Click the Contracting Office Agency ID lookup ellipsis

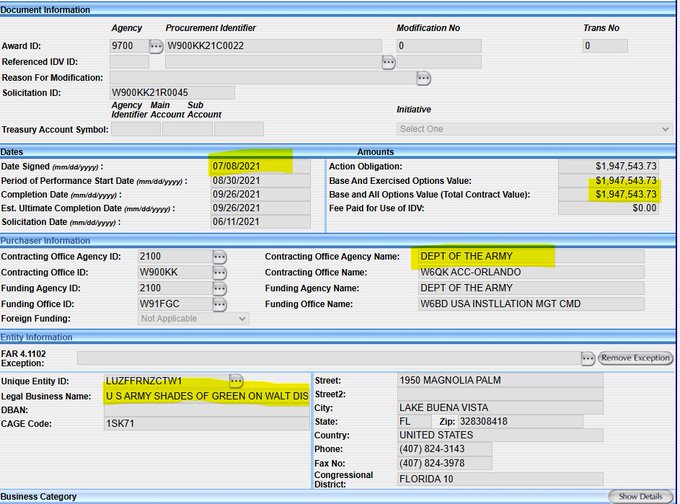pos(220,257)
